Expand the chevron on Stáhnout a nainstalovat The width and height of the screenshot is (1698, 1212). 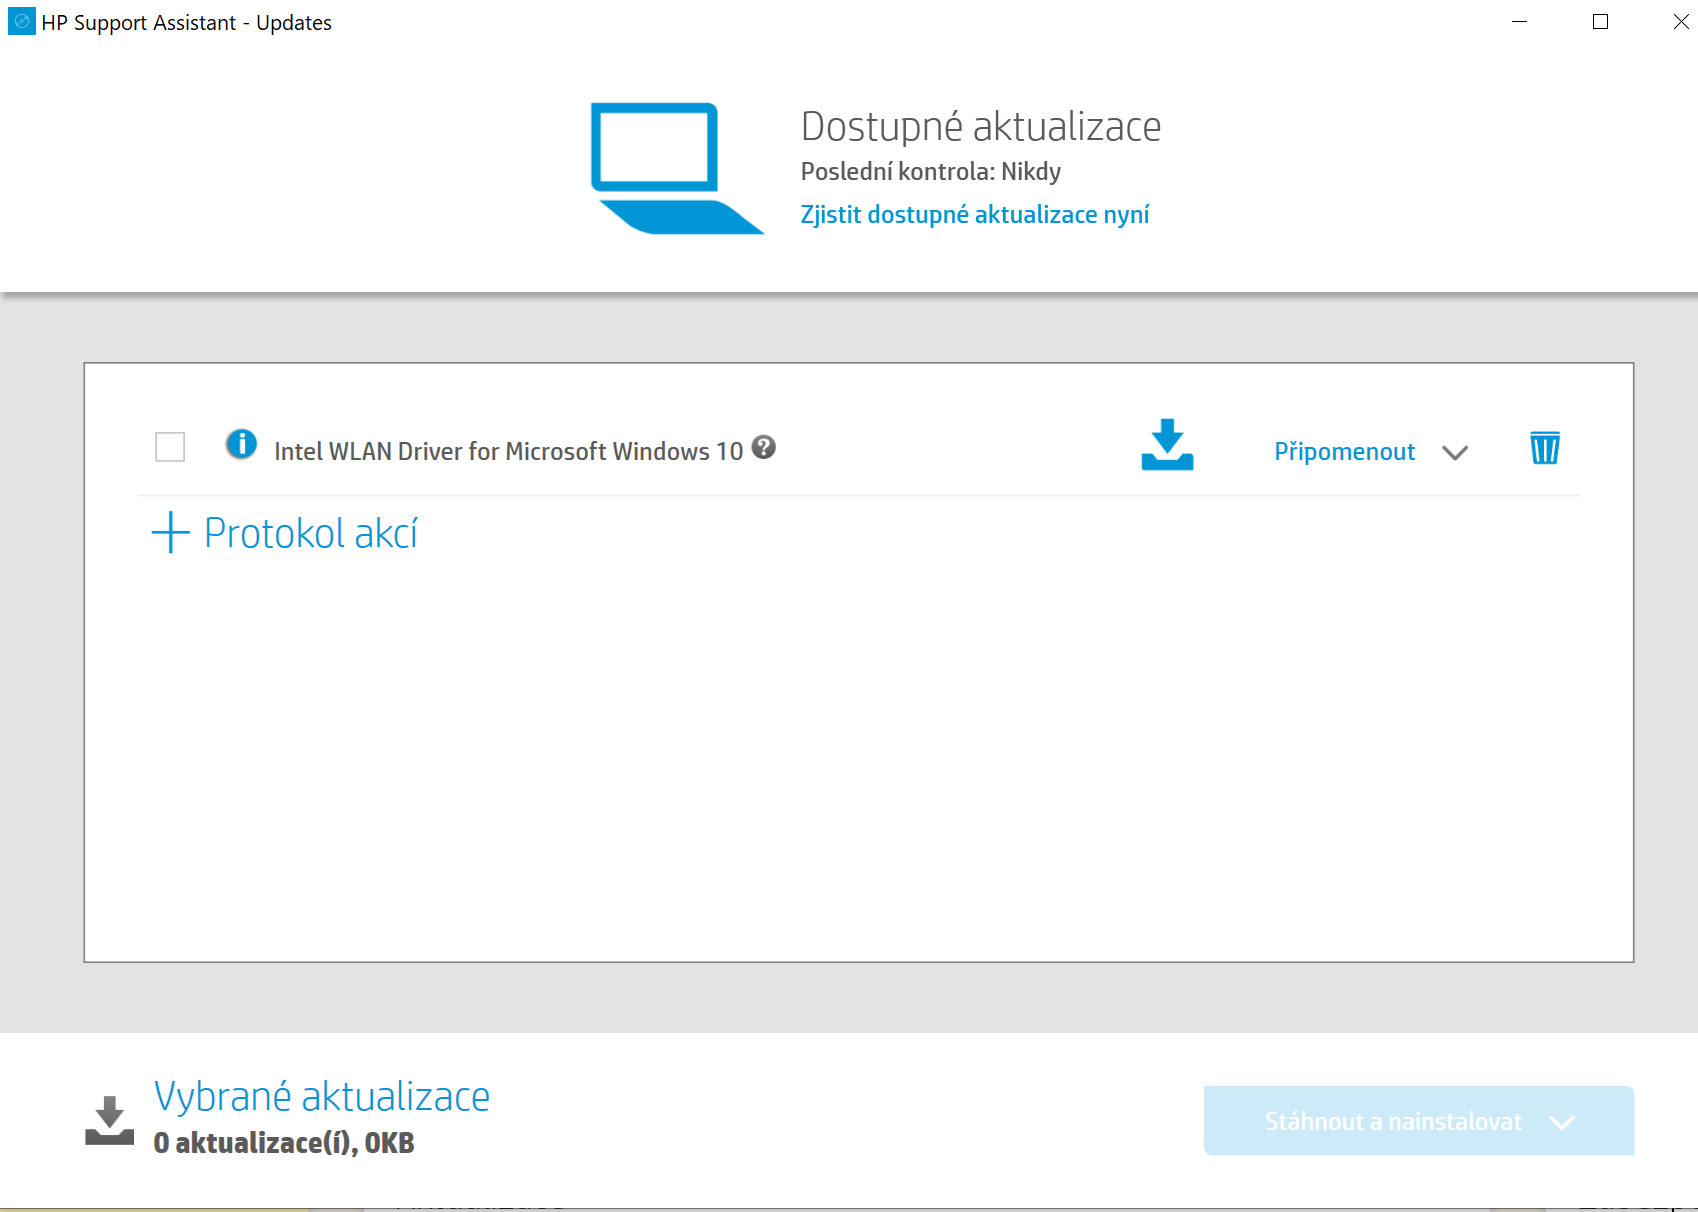[x=1561, y=1121]
